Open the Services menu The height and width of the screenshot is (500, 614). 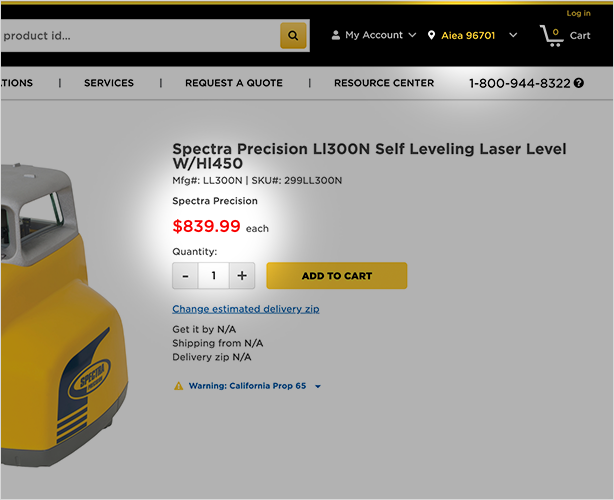pos(109,83)
